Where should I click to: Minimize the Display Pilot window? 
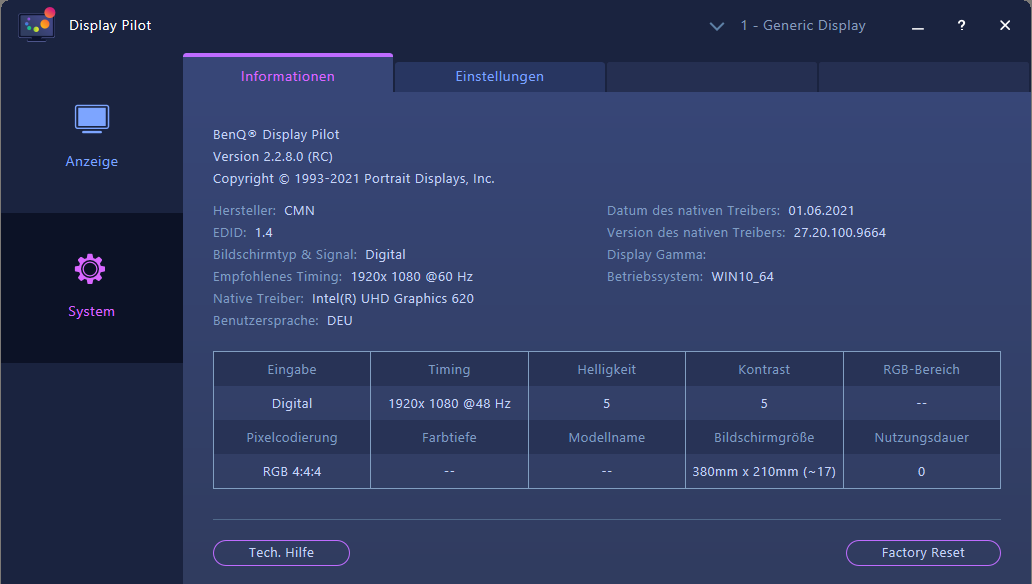[x=917, y=27]
